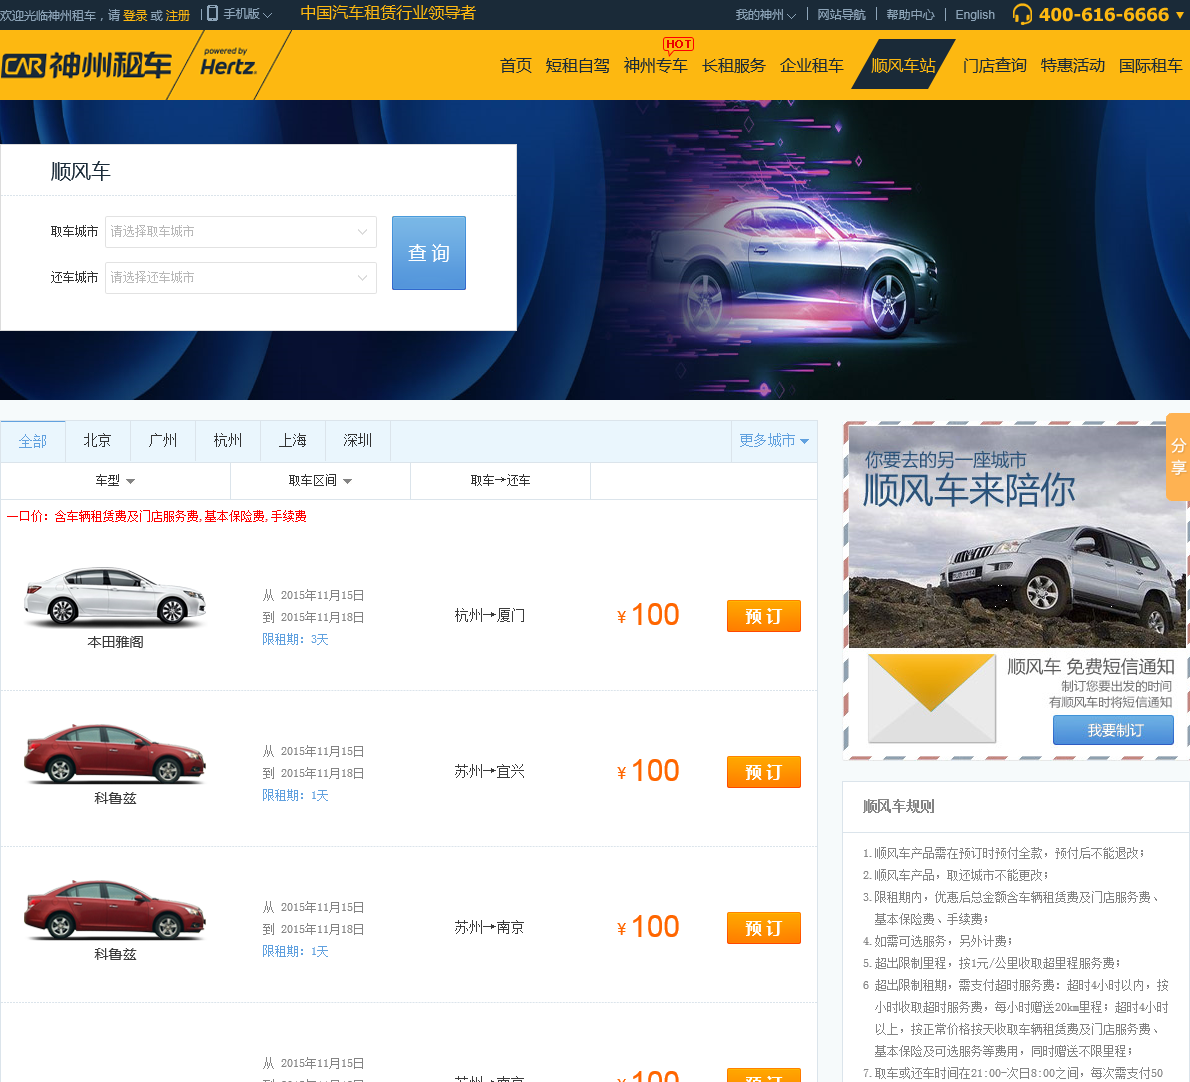Open 神州专车 navigation item

(656, 66)
